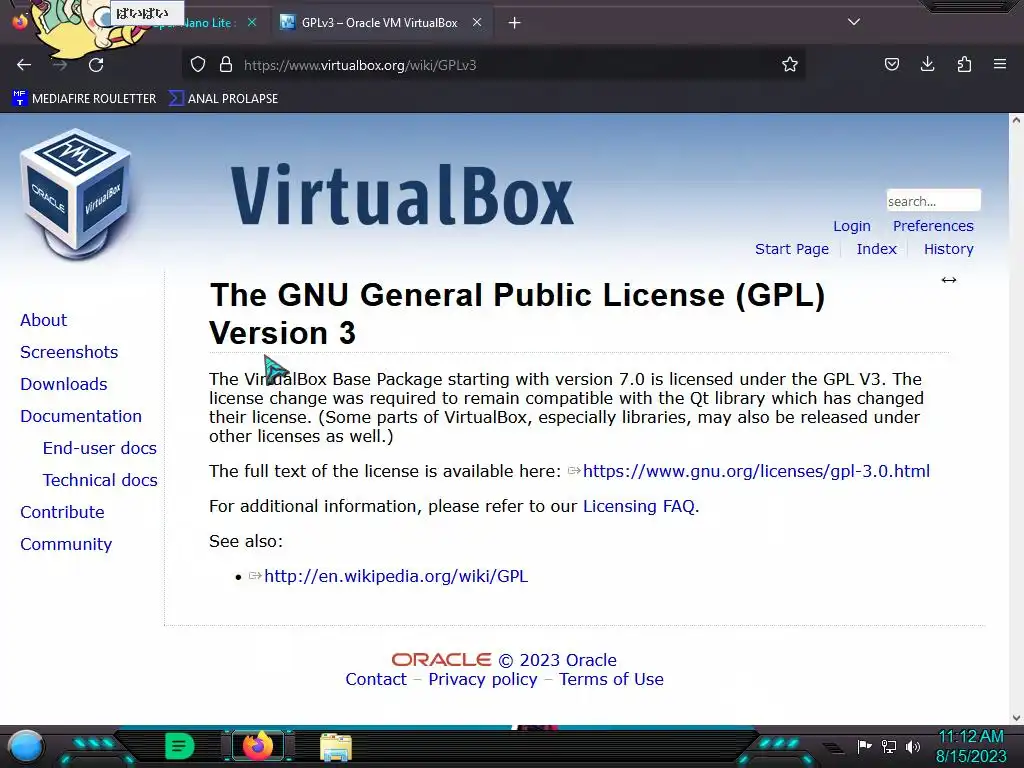Close the Nano Lite tab

251,23
